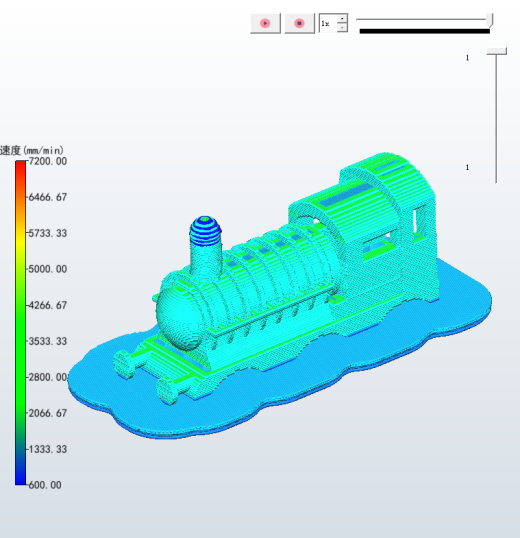
Task: Click the blue bottom of the speed color bar
Action: point(21,479)
